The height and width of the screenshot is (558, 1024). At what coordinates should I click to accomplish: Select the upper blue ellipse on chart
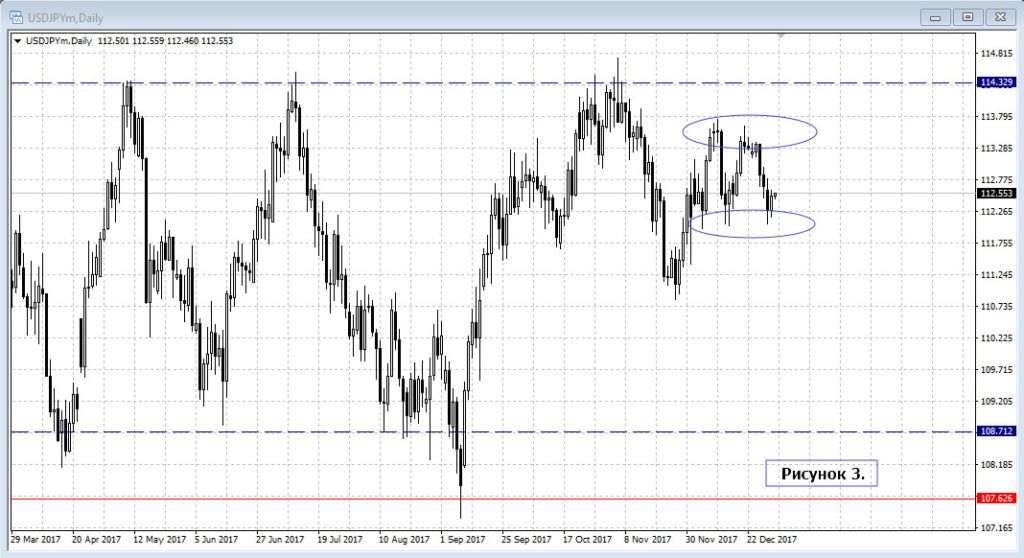coord(750,118)
